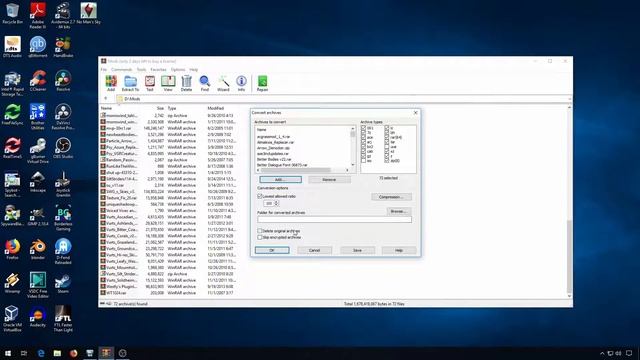Viewport: 640px width, 360px height.
Task: Open the Help menu in the menu bar
Action: coord(193,70)
